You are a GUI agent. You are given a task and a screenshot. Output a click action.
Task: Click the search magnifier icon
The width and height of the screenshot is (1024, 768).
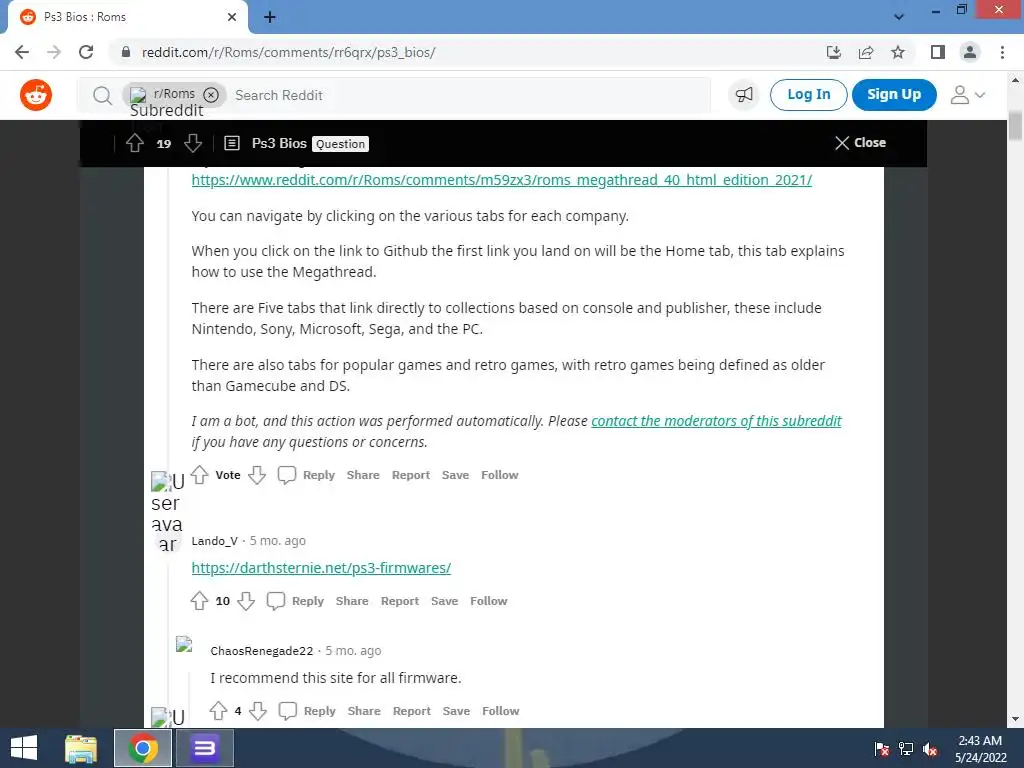[102, 95]
